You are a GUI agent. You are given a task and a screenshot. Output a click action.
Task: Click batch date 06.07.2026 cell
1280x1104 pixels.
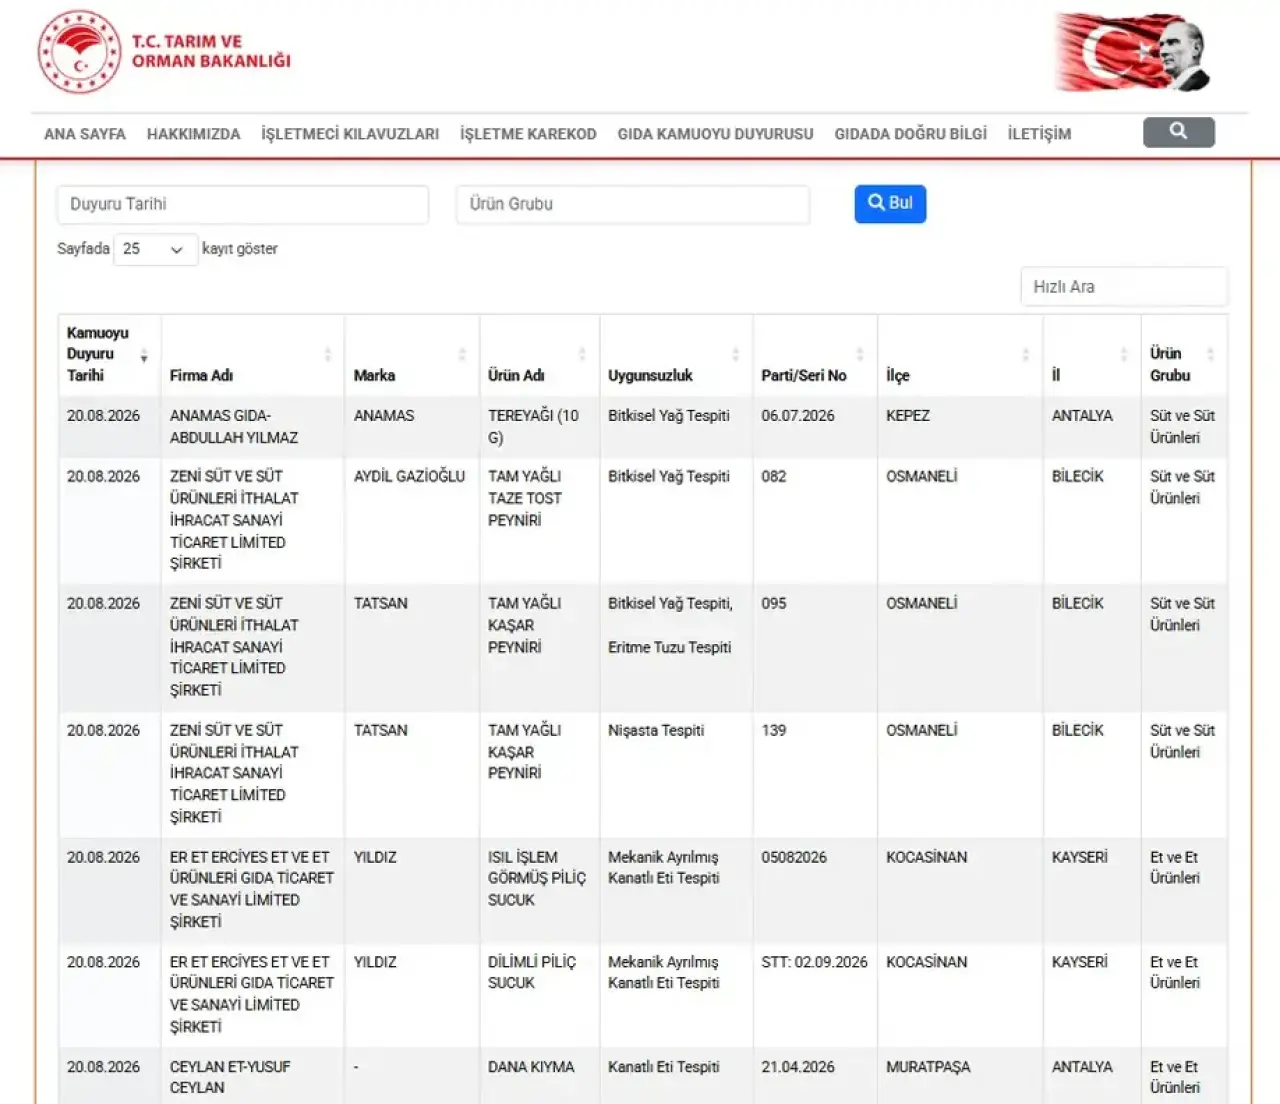tap(814, 427)
